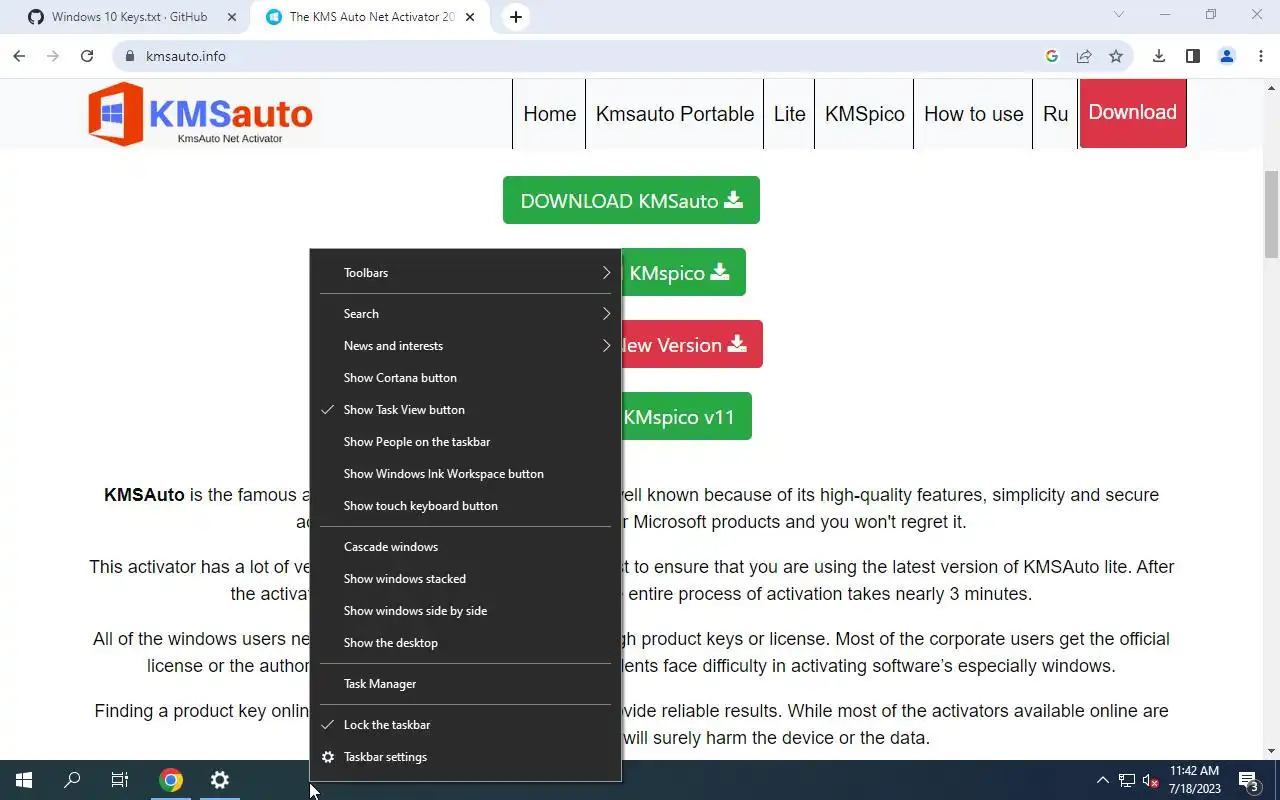Open Home nav link
This screenshot has height=800, width=1280.
(550, 114)
